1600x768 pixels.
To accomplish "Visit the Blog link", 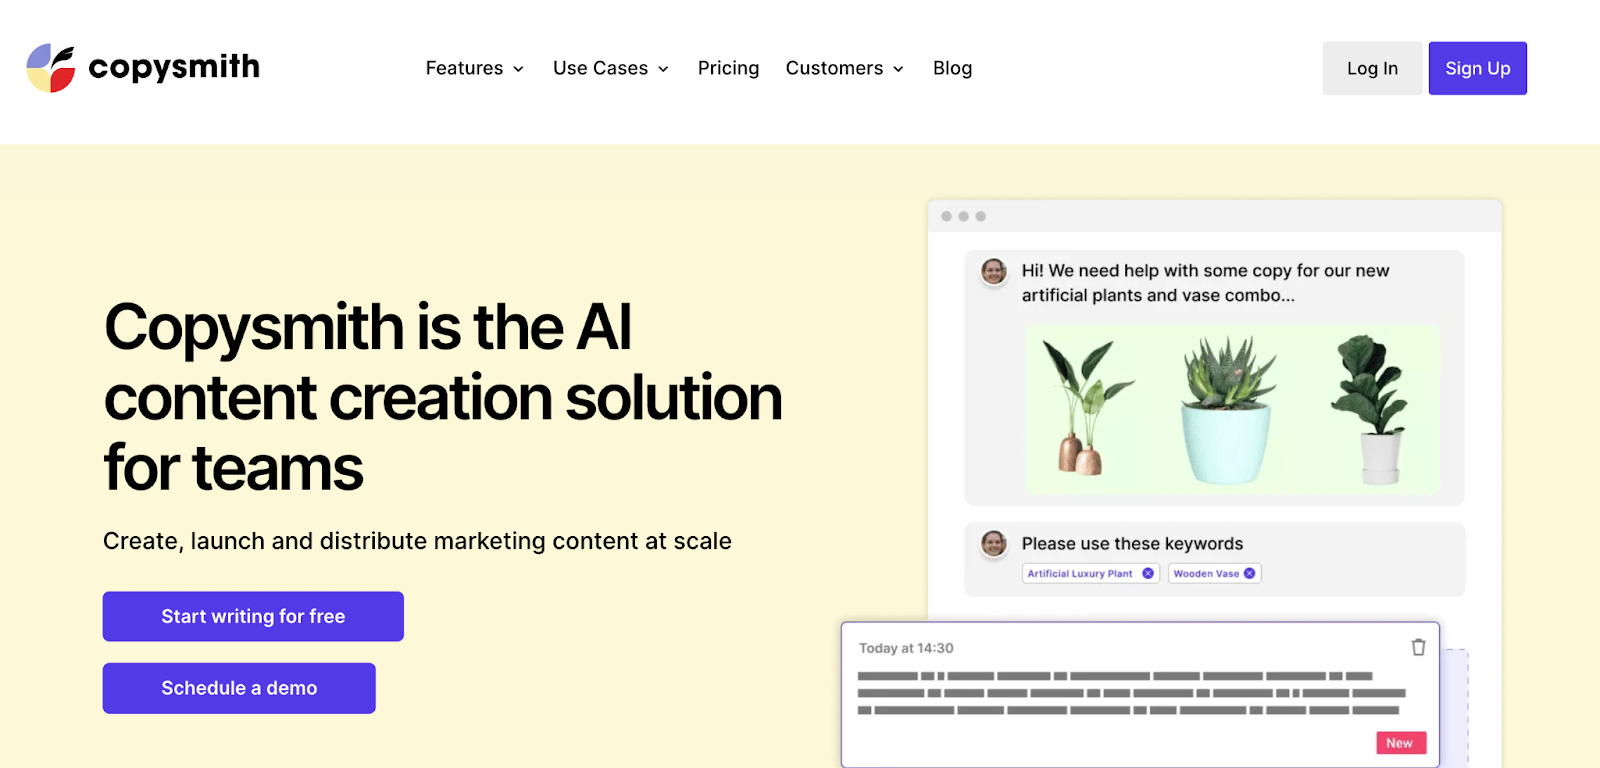I will (x=952, y=68).
